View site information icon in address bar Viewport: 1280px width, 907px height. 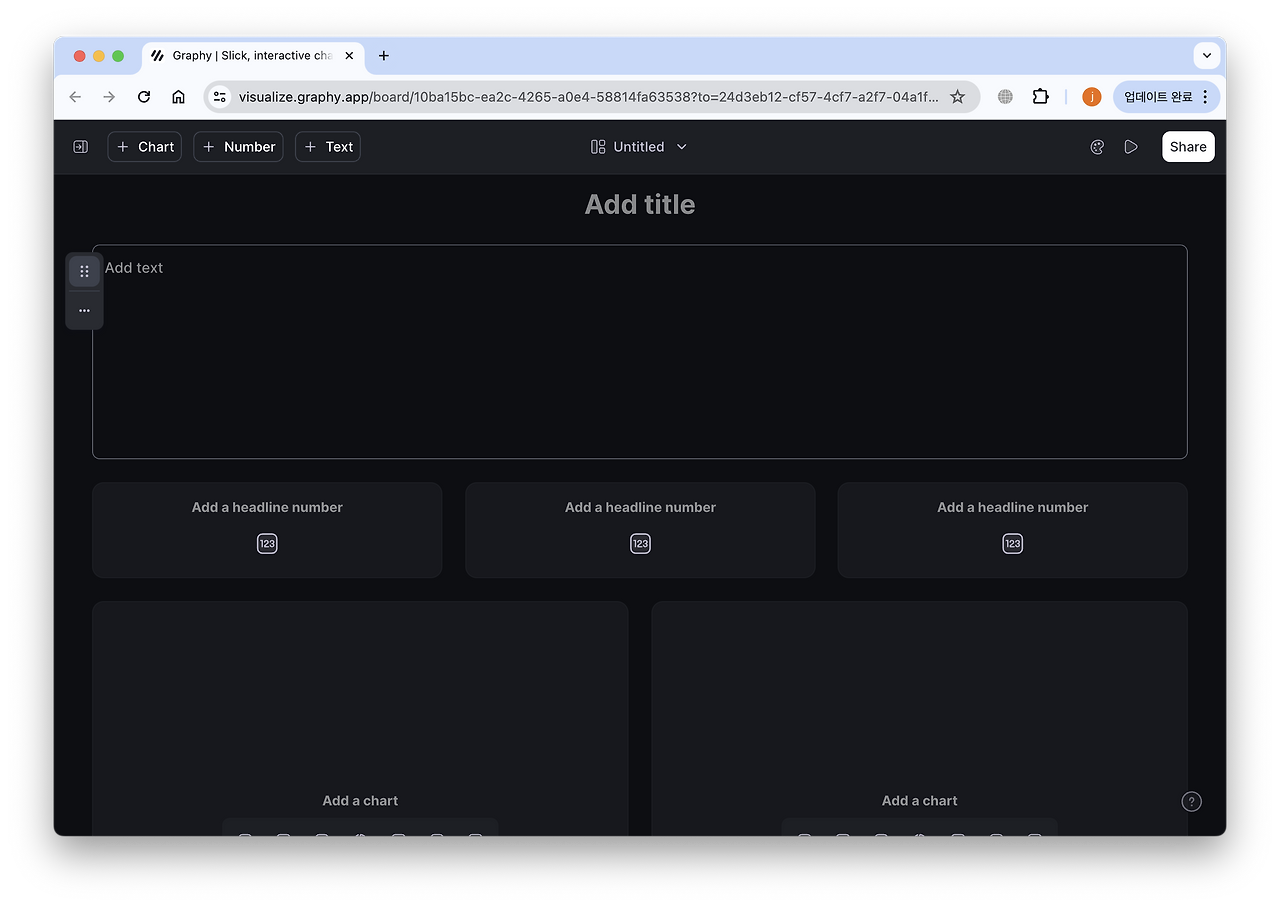point(220,97)
